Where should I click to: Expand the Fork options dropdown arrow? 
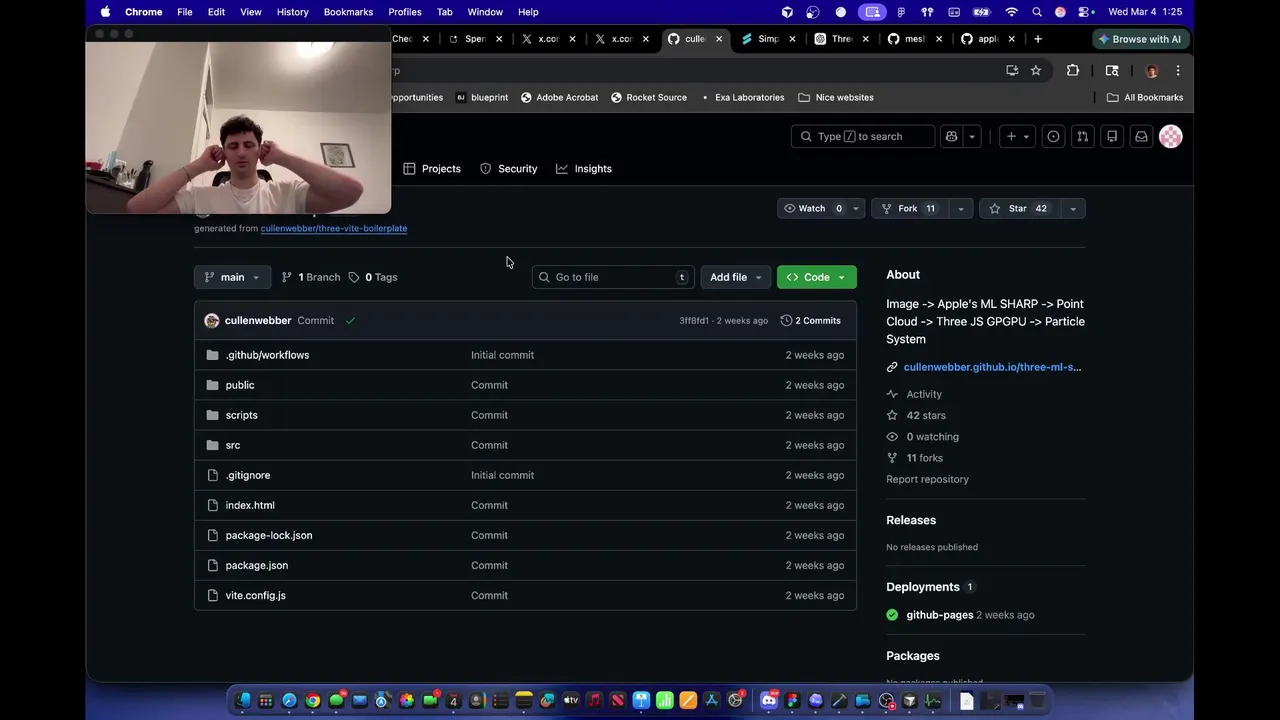961,208
